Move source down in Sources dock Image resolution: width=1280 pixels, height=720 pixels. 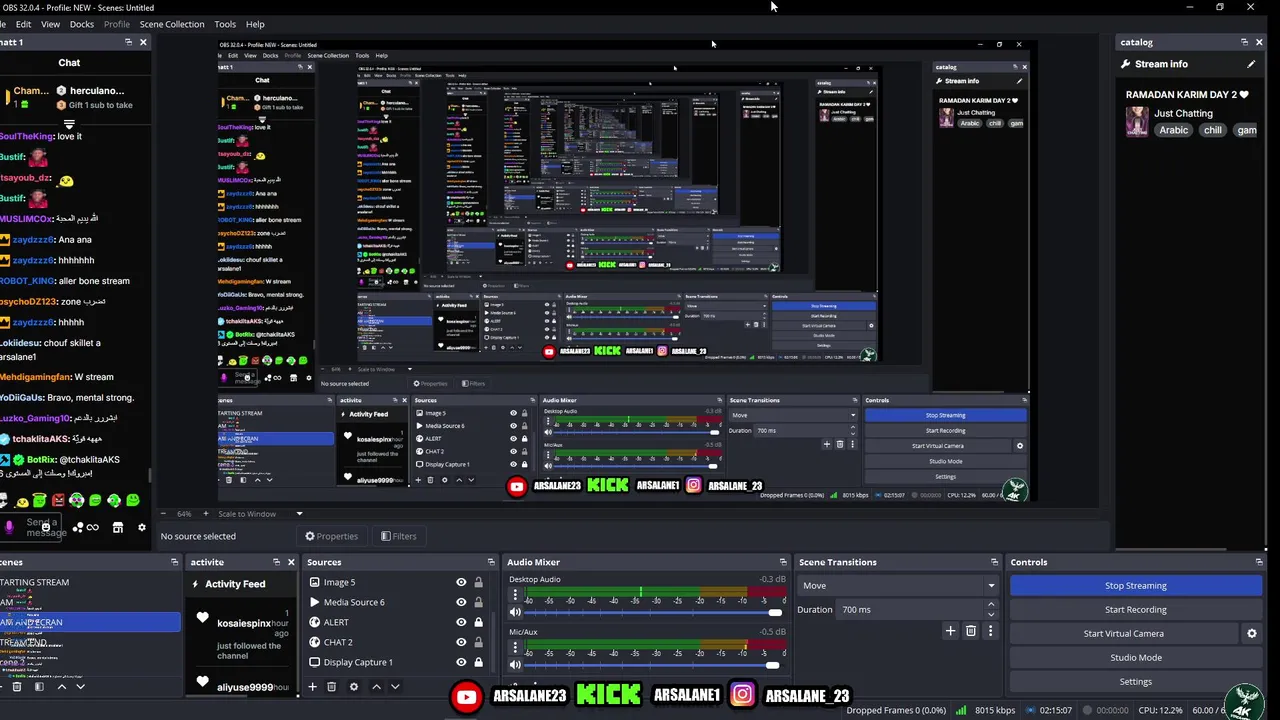point(395,687)
